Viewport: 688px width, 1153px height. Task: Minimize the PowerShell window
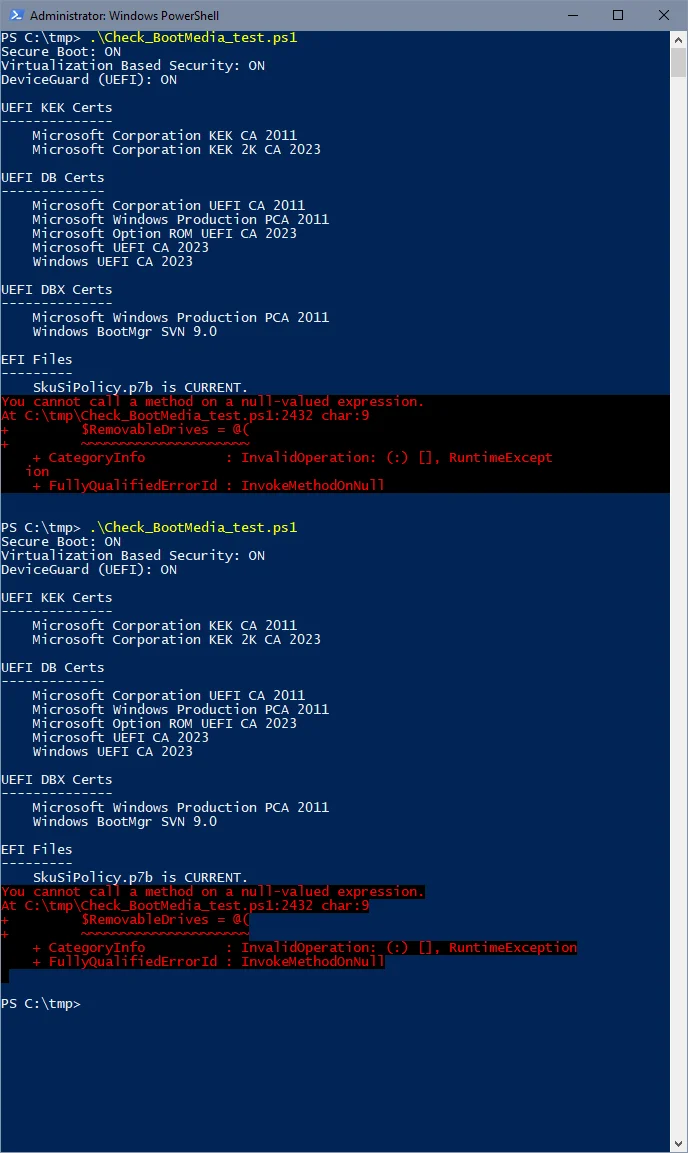[x=573, y=15]
